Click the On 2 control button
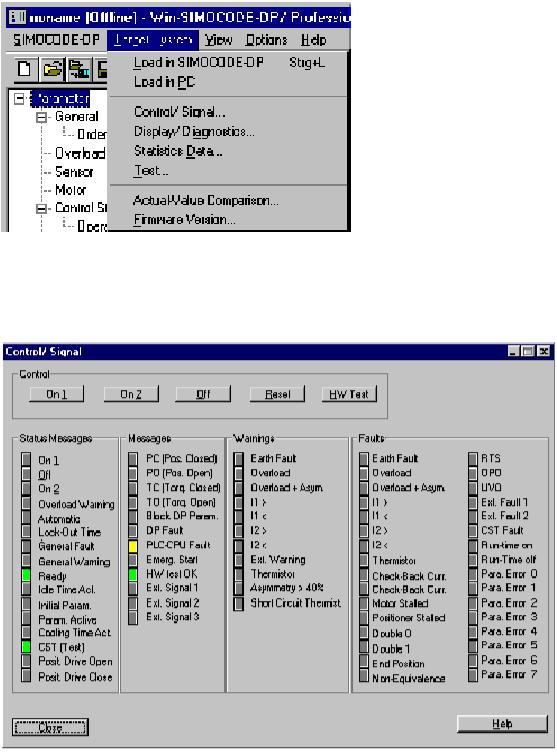Image resolution: width=557 pixels, height=752 pixels. pyautogui.click(x=131, y=394)
